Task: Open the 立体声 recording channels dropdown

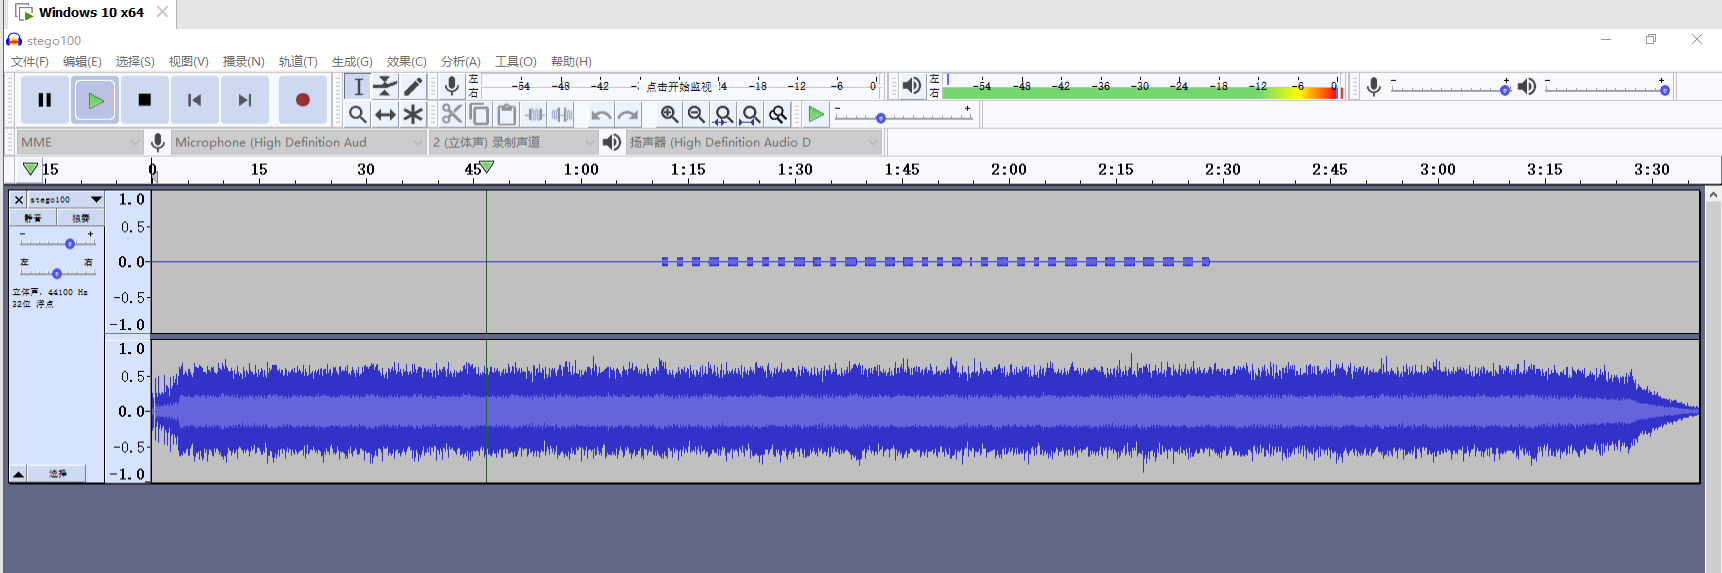Action: [513, 142]
